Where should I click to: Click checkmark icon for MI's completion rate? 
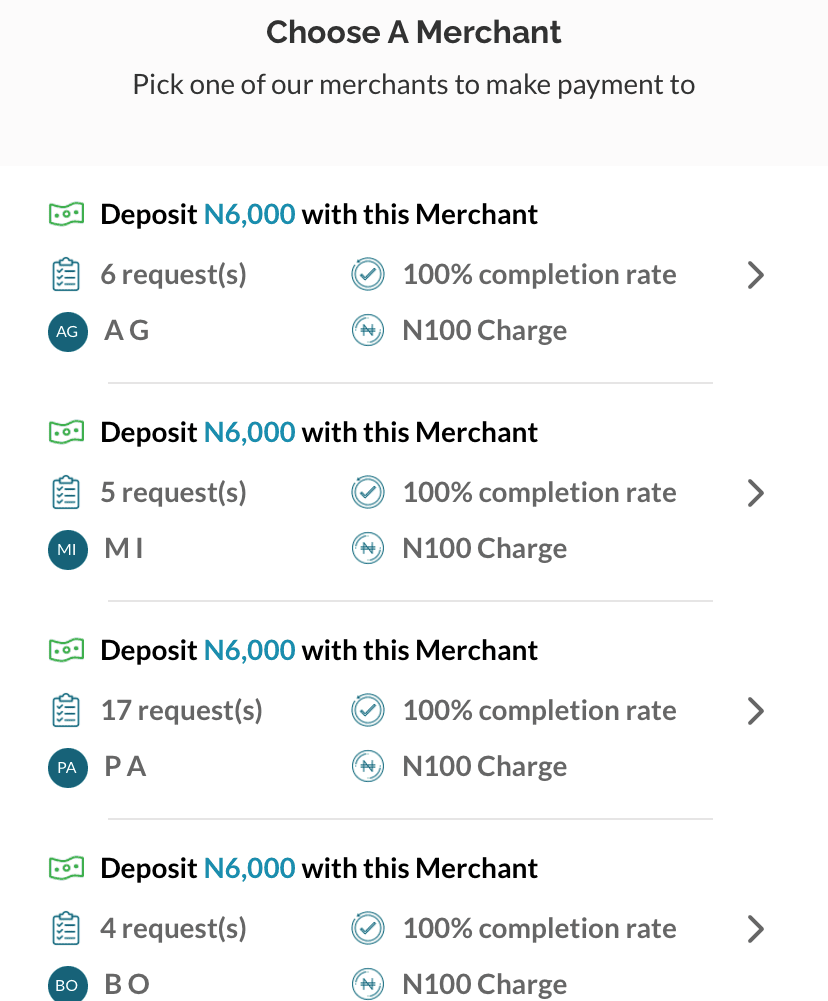368,492
